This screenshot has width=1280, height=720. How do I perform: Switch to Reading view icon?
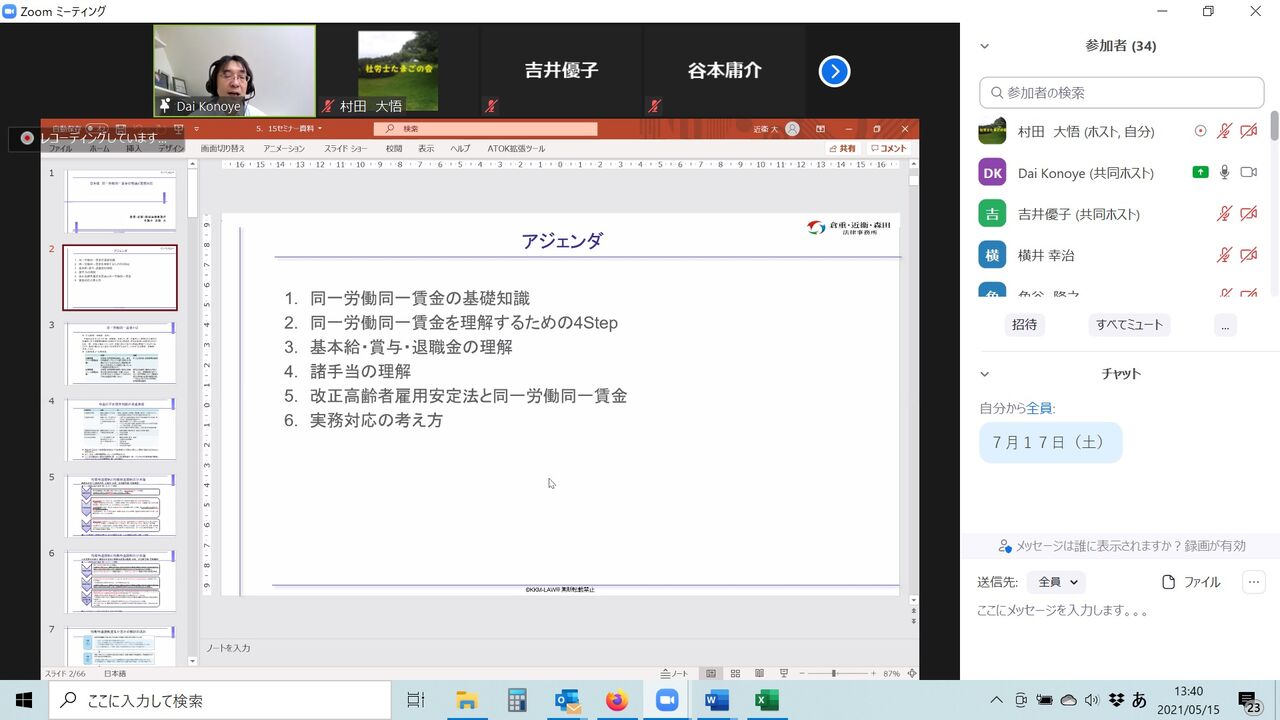759,674
